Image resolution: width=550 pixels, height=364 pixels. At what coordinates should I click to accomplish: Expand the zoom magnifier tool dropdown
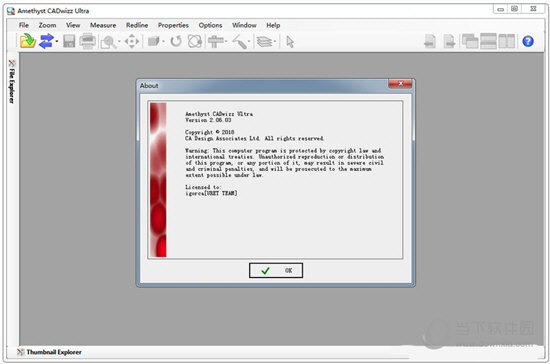click(119, 42)
